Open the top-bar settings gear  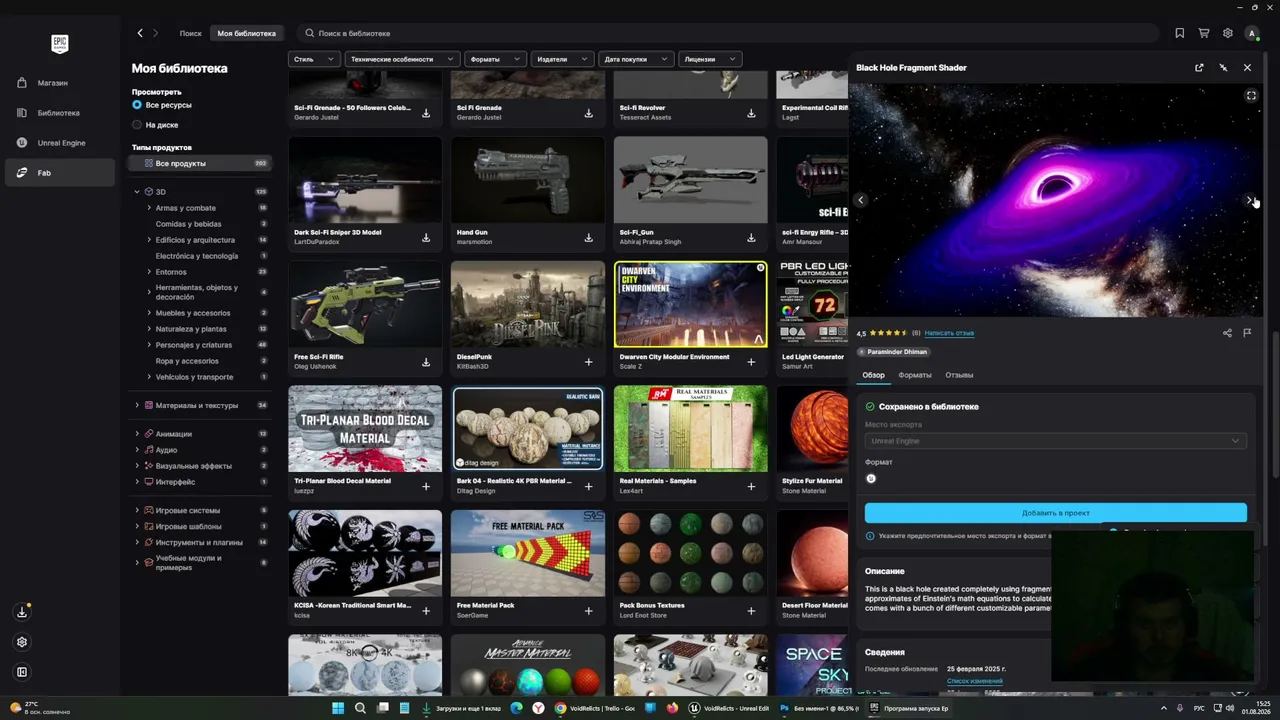(x=1228, y=33)
